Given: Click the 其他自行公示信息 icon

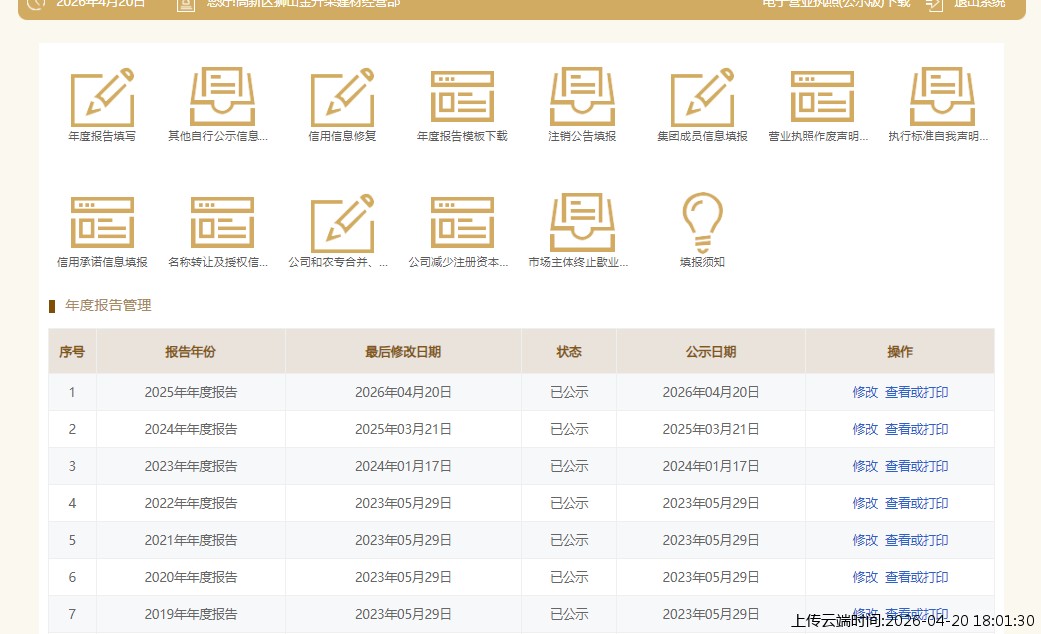Looking at the screenshot, I should [222, 98].
